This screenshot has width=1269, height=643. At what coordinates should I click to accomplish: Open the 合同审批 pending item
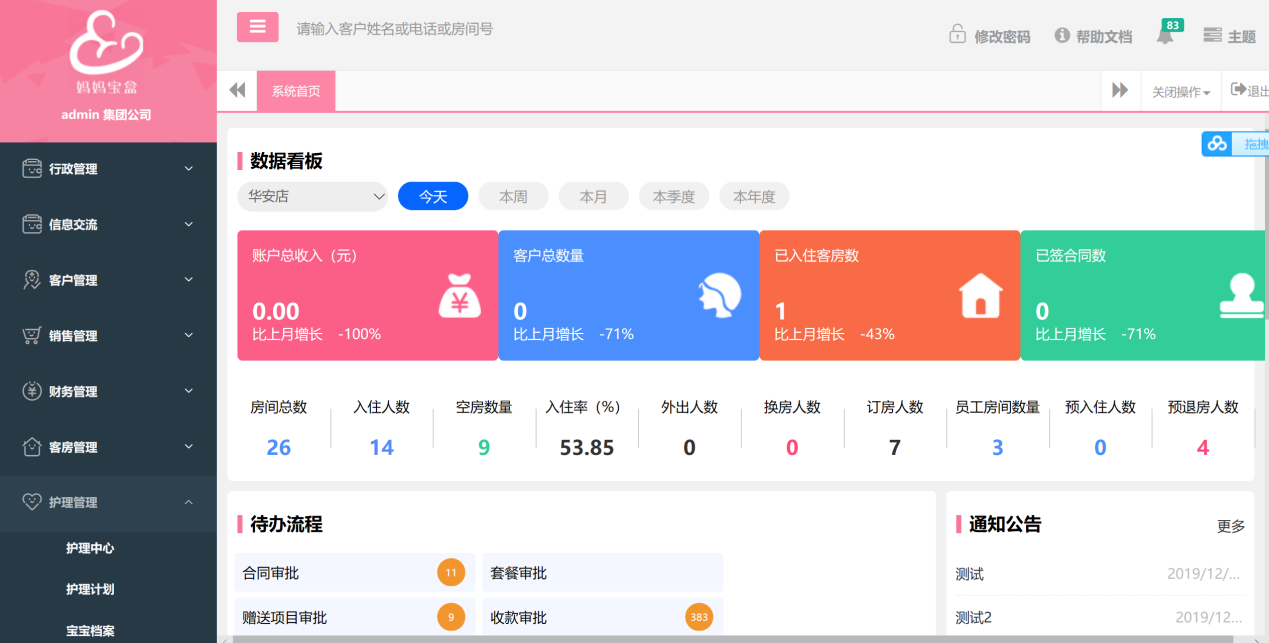pos(354,573)
